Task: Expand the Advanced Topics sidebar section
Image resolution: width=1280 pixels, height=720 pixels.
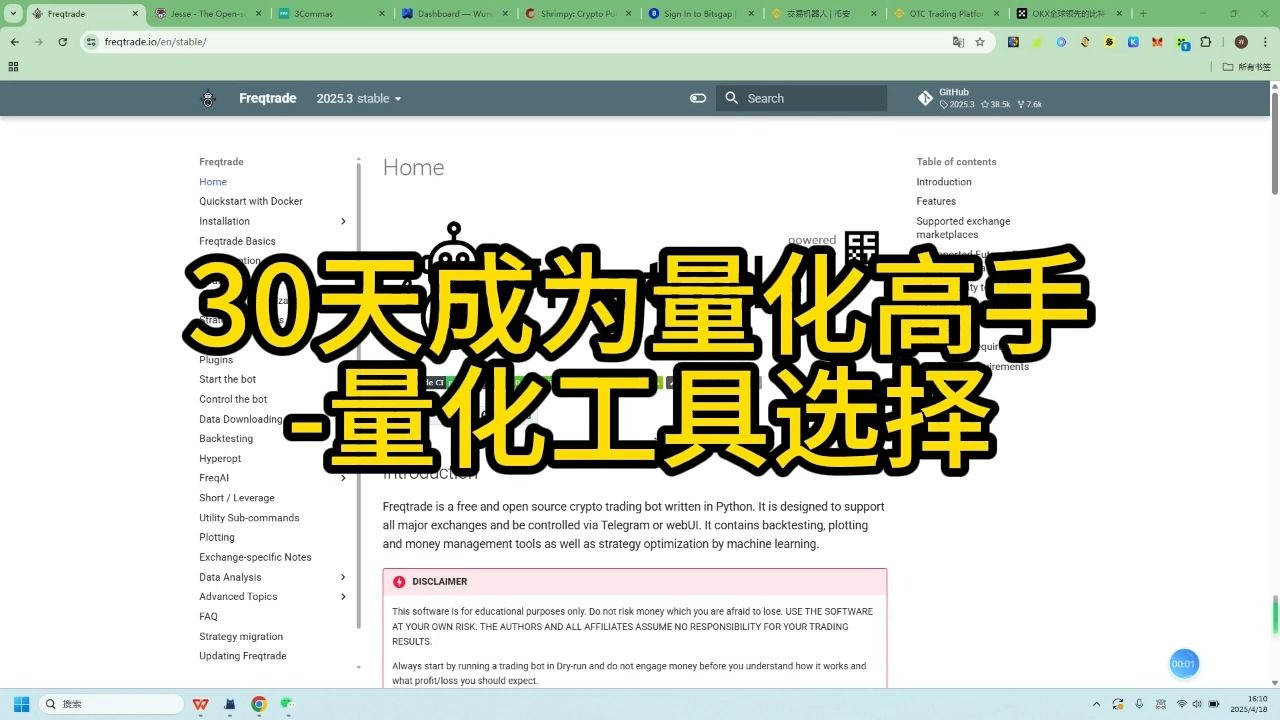Action: (x=343, y=597)
